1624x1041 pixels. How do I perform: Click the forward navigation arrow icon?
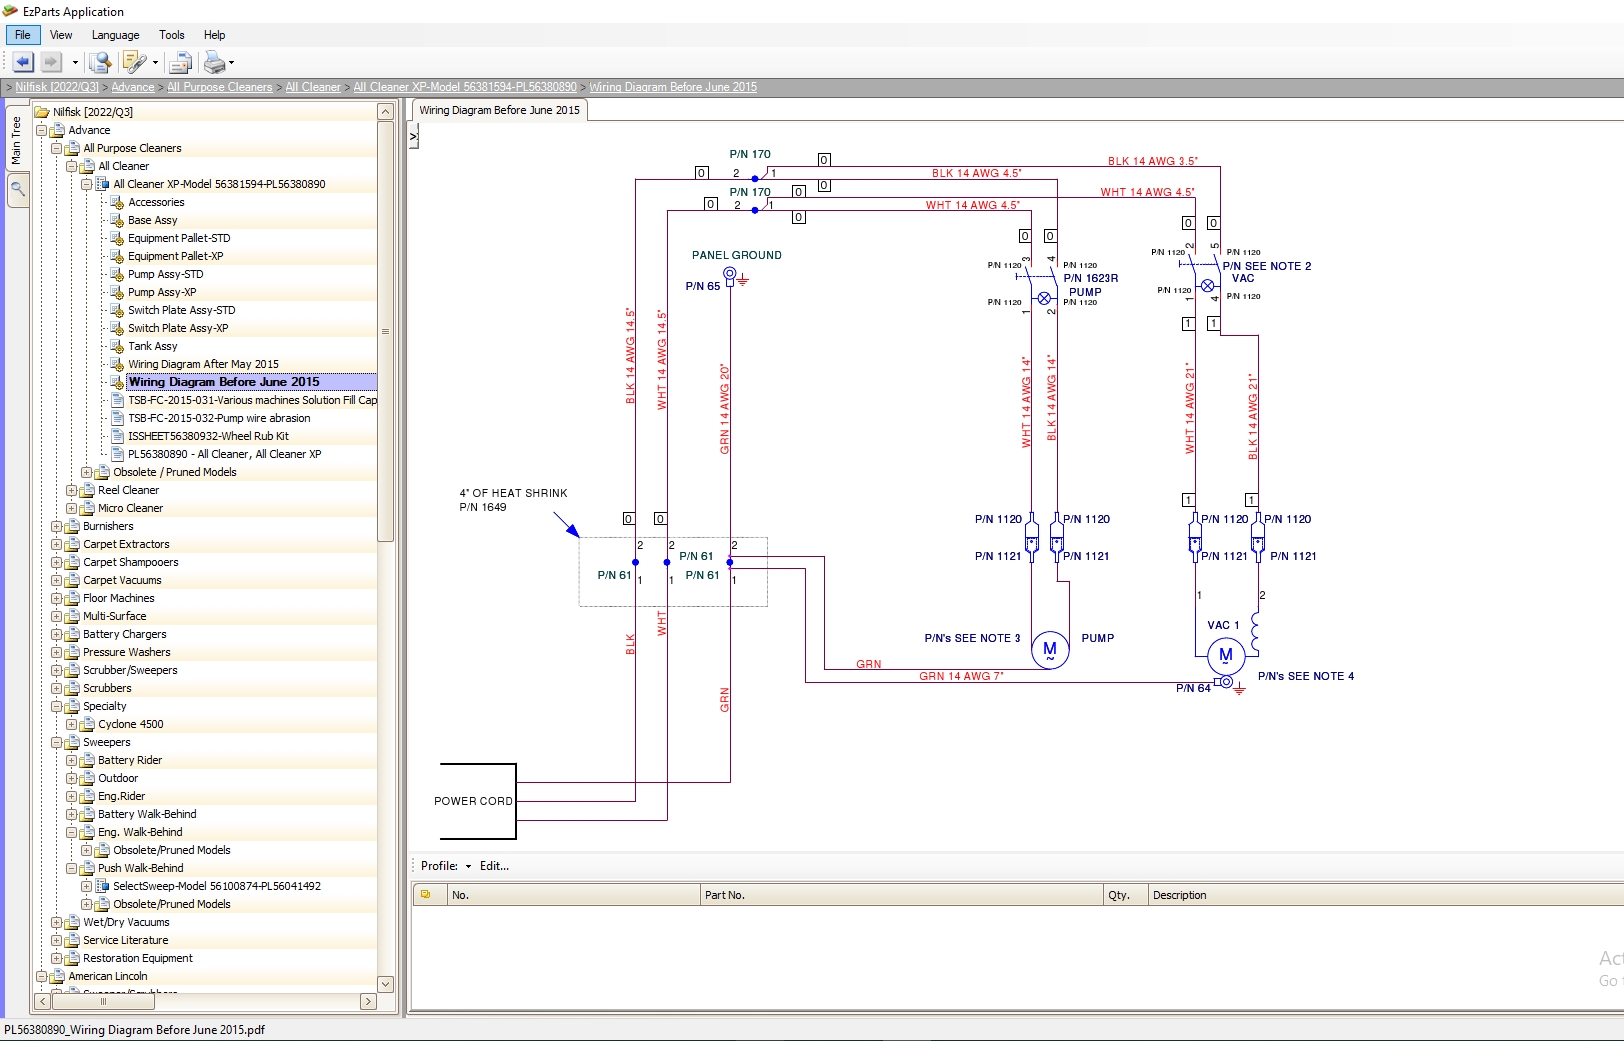50,62
